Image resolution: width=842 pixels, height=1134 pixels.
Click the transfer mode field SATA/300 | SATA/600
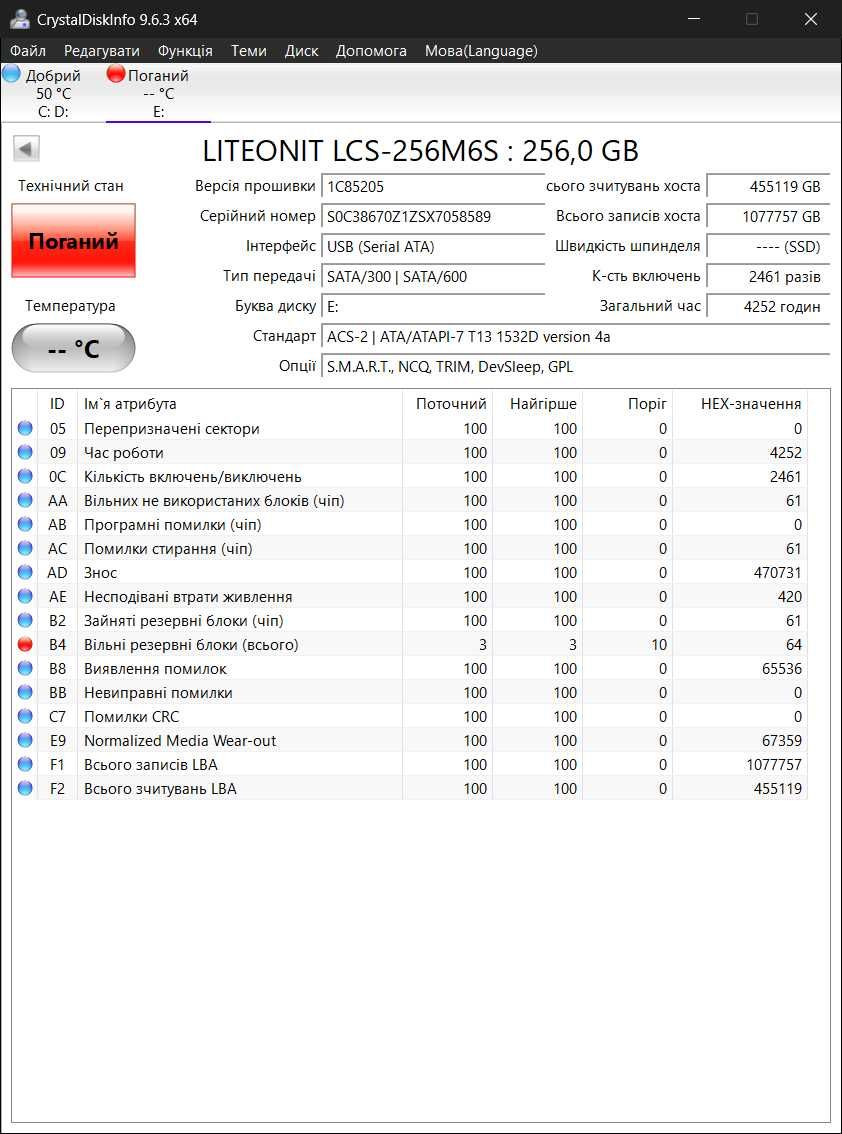pos(433,276)
